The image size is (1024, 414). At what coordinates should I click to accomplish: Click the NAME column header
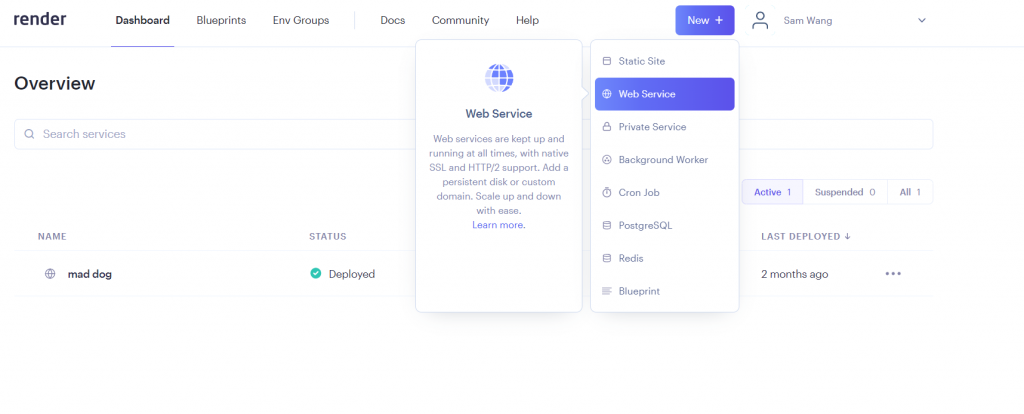(52, 236)
